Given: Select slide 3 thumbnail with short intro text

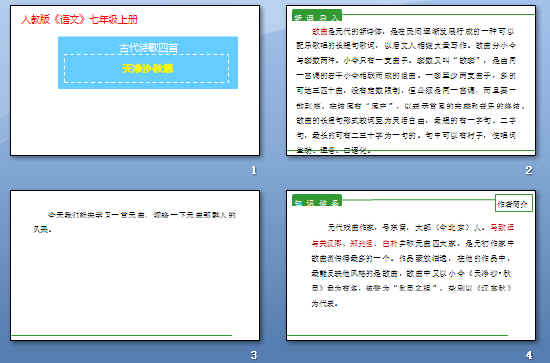Looking at the screenshot, I should (135, 265).
